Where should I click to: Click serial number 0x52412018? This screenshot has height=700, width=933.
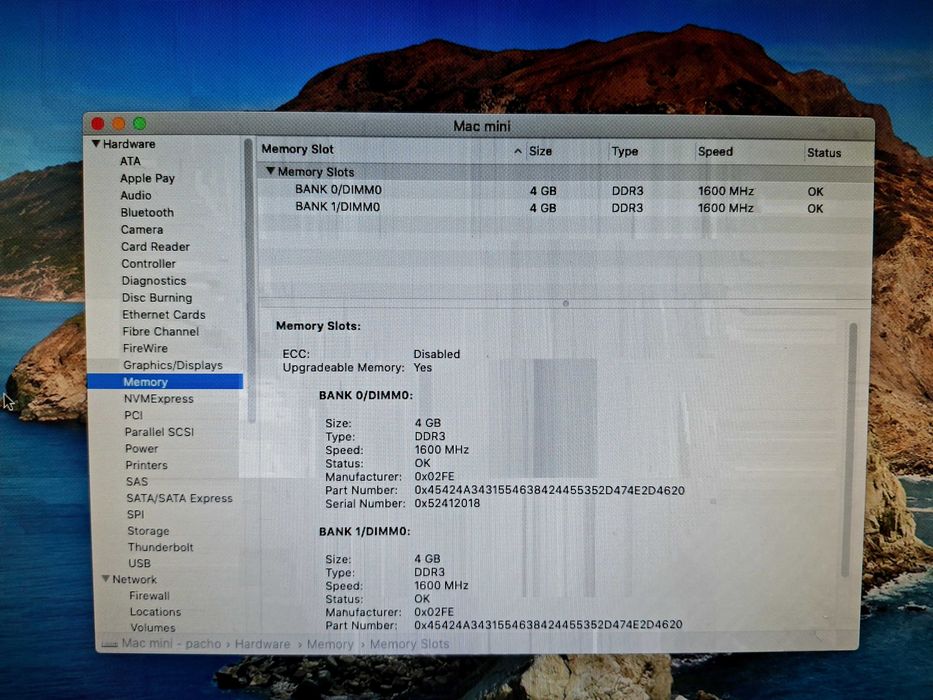(447, 504)
